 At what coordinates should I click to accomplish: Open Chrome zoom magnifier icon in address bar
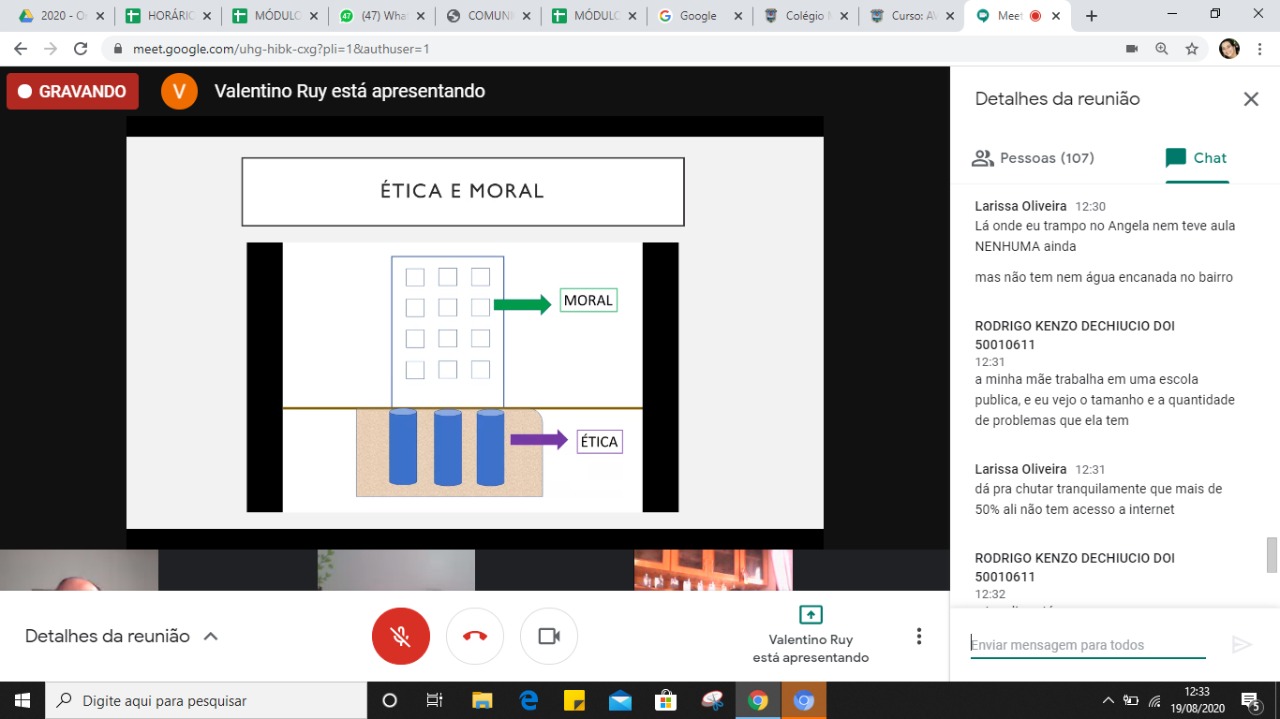(1162, 48)
